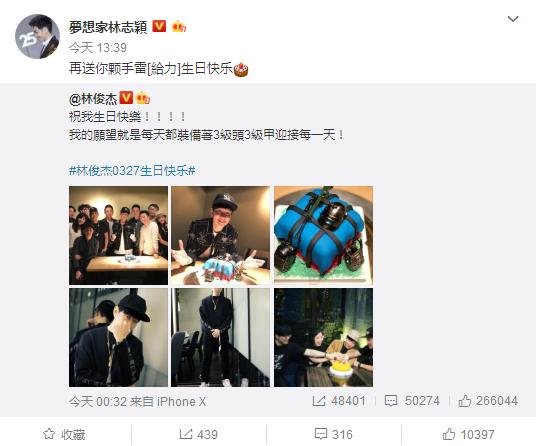Image resolution: width=536 pixels, height=446 pixels.
Task: View the night outdoor cake-cutting photo
Action: tap(323, 337)
